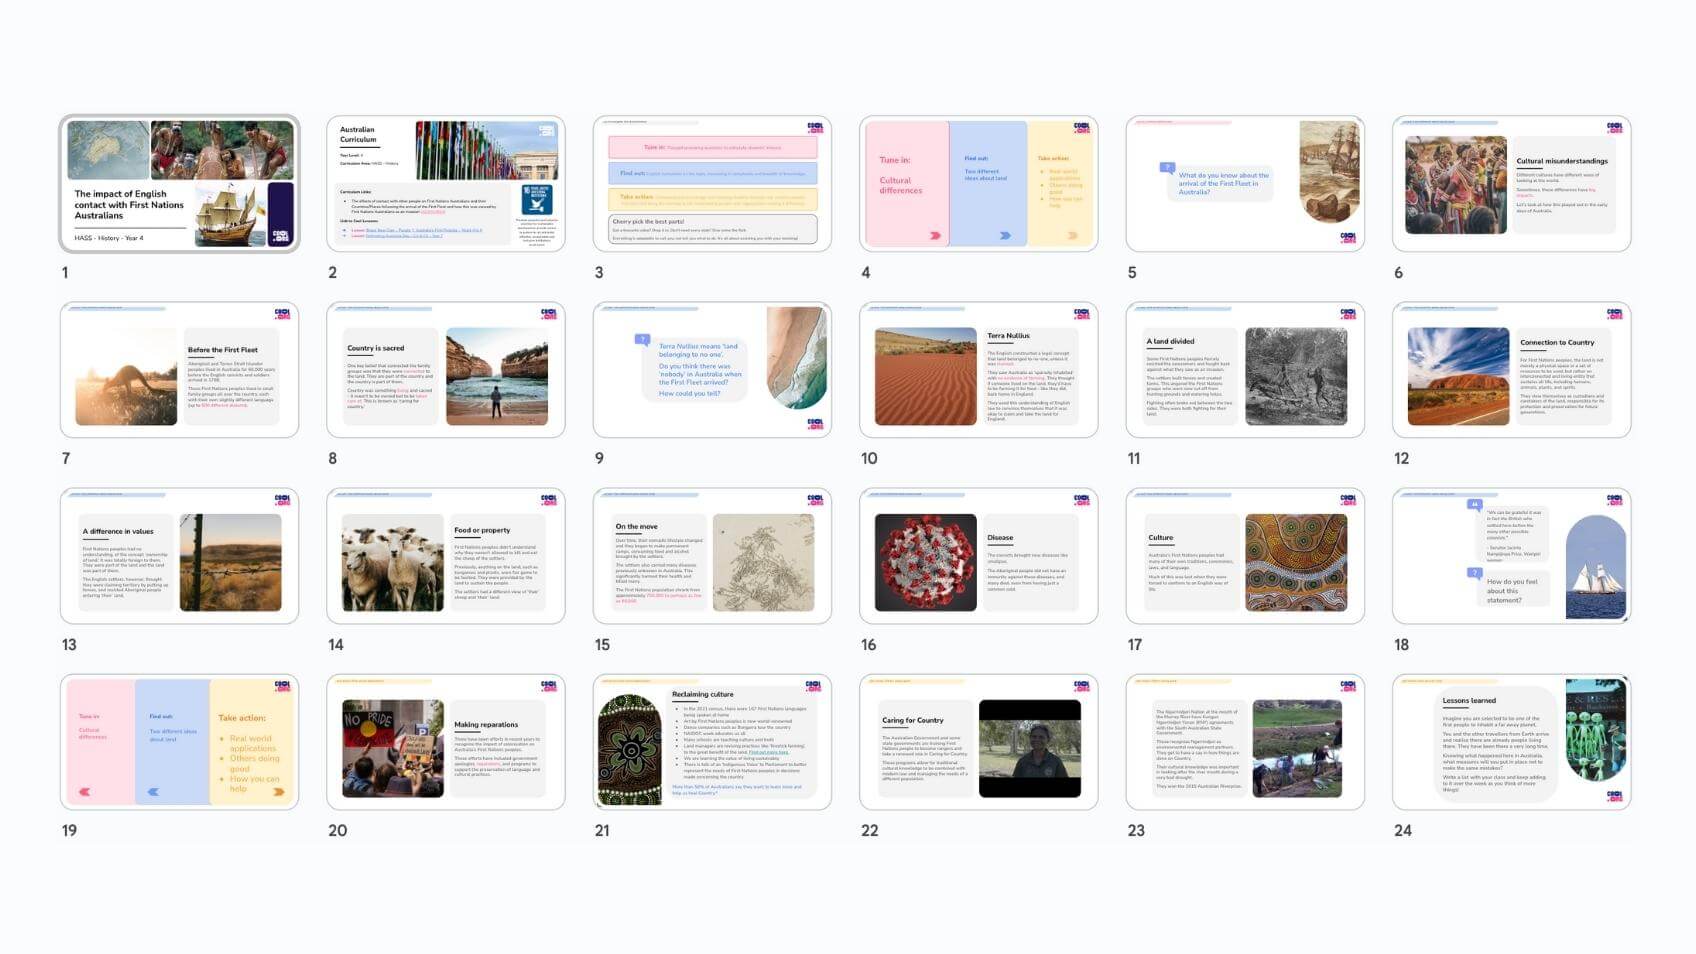Click question bubble icon on slide 5
Viewport: 1696px width, 954px height.
[1166, 168]
